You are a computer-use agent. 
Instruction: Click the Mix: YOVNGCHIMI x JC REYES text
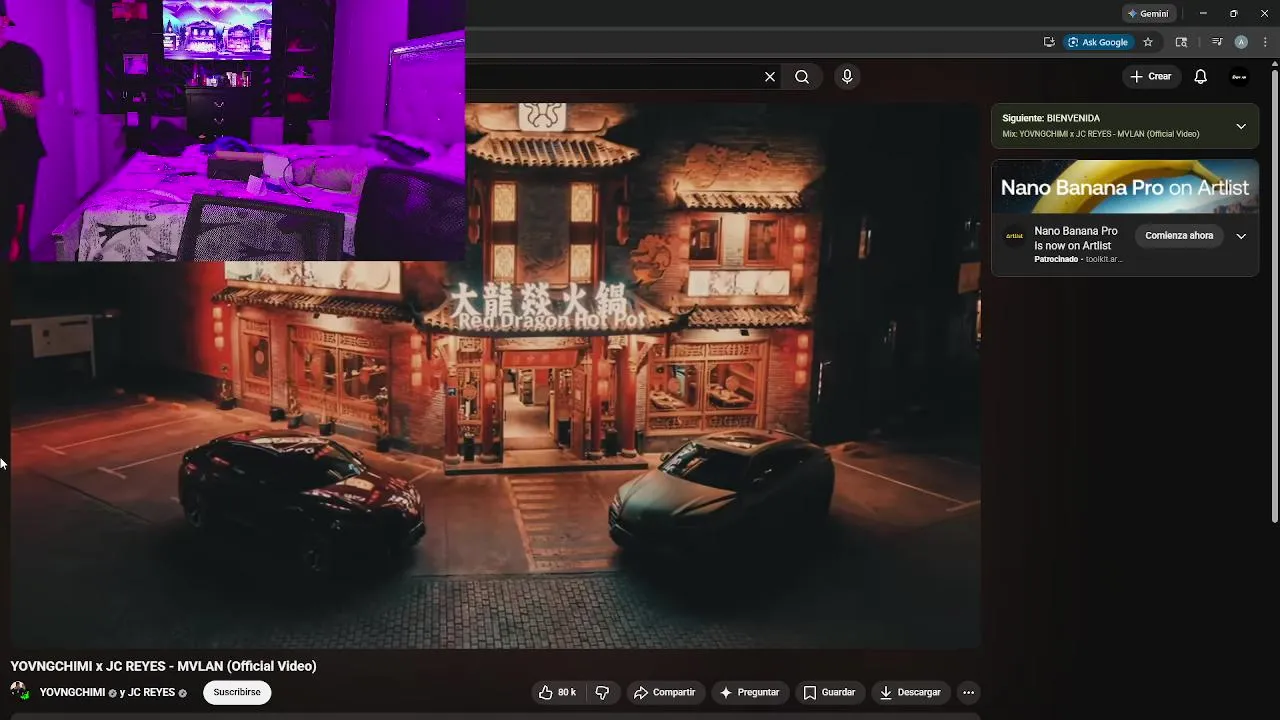1101,134
